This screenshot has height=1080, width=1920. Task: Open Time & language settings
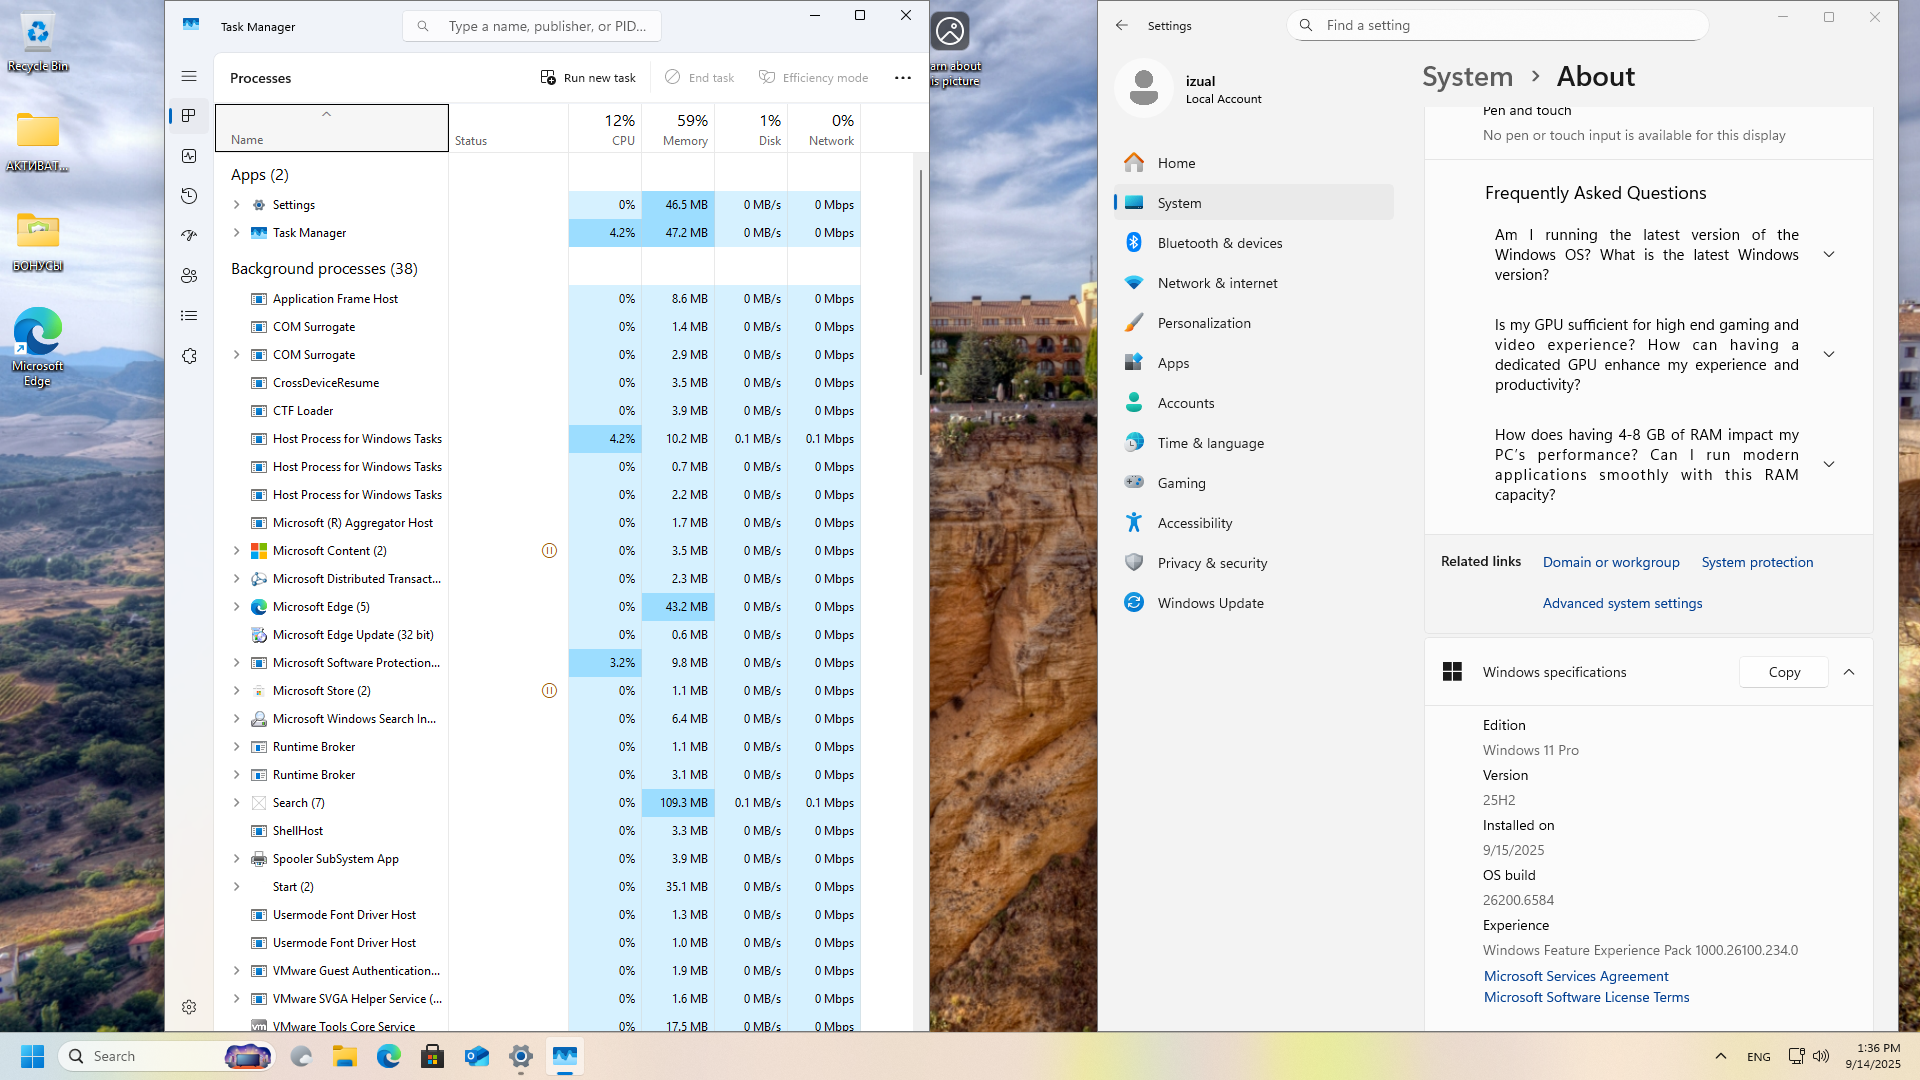[1254, 443]
